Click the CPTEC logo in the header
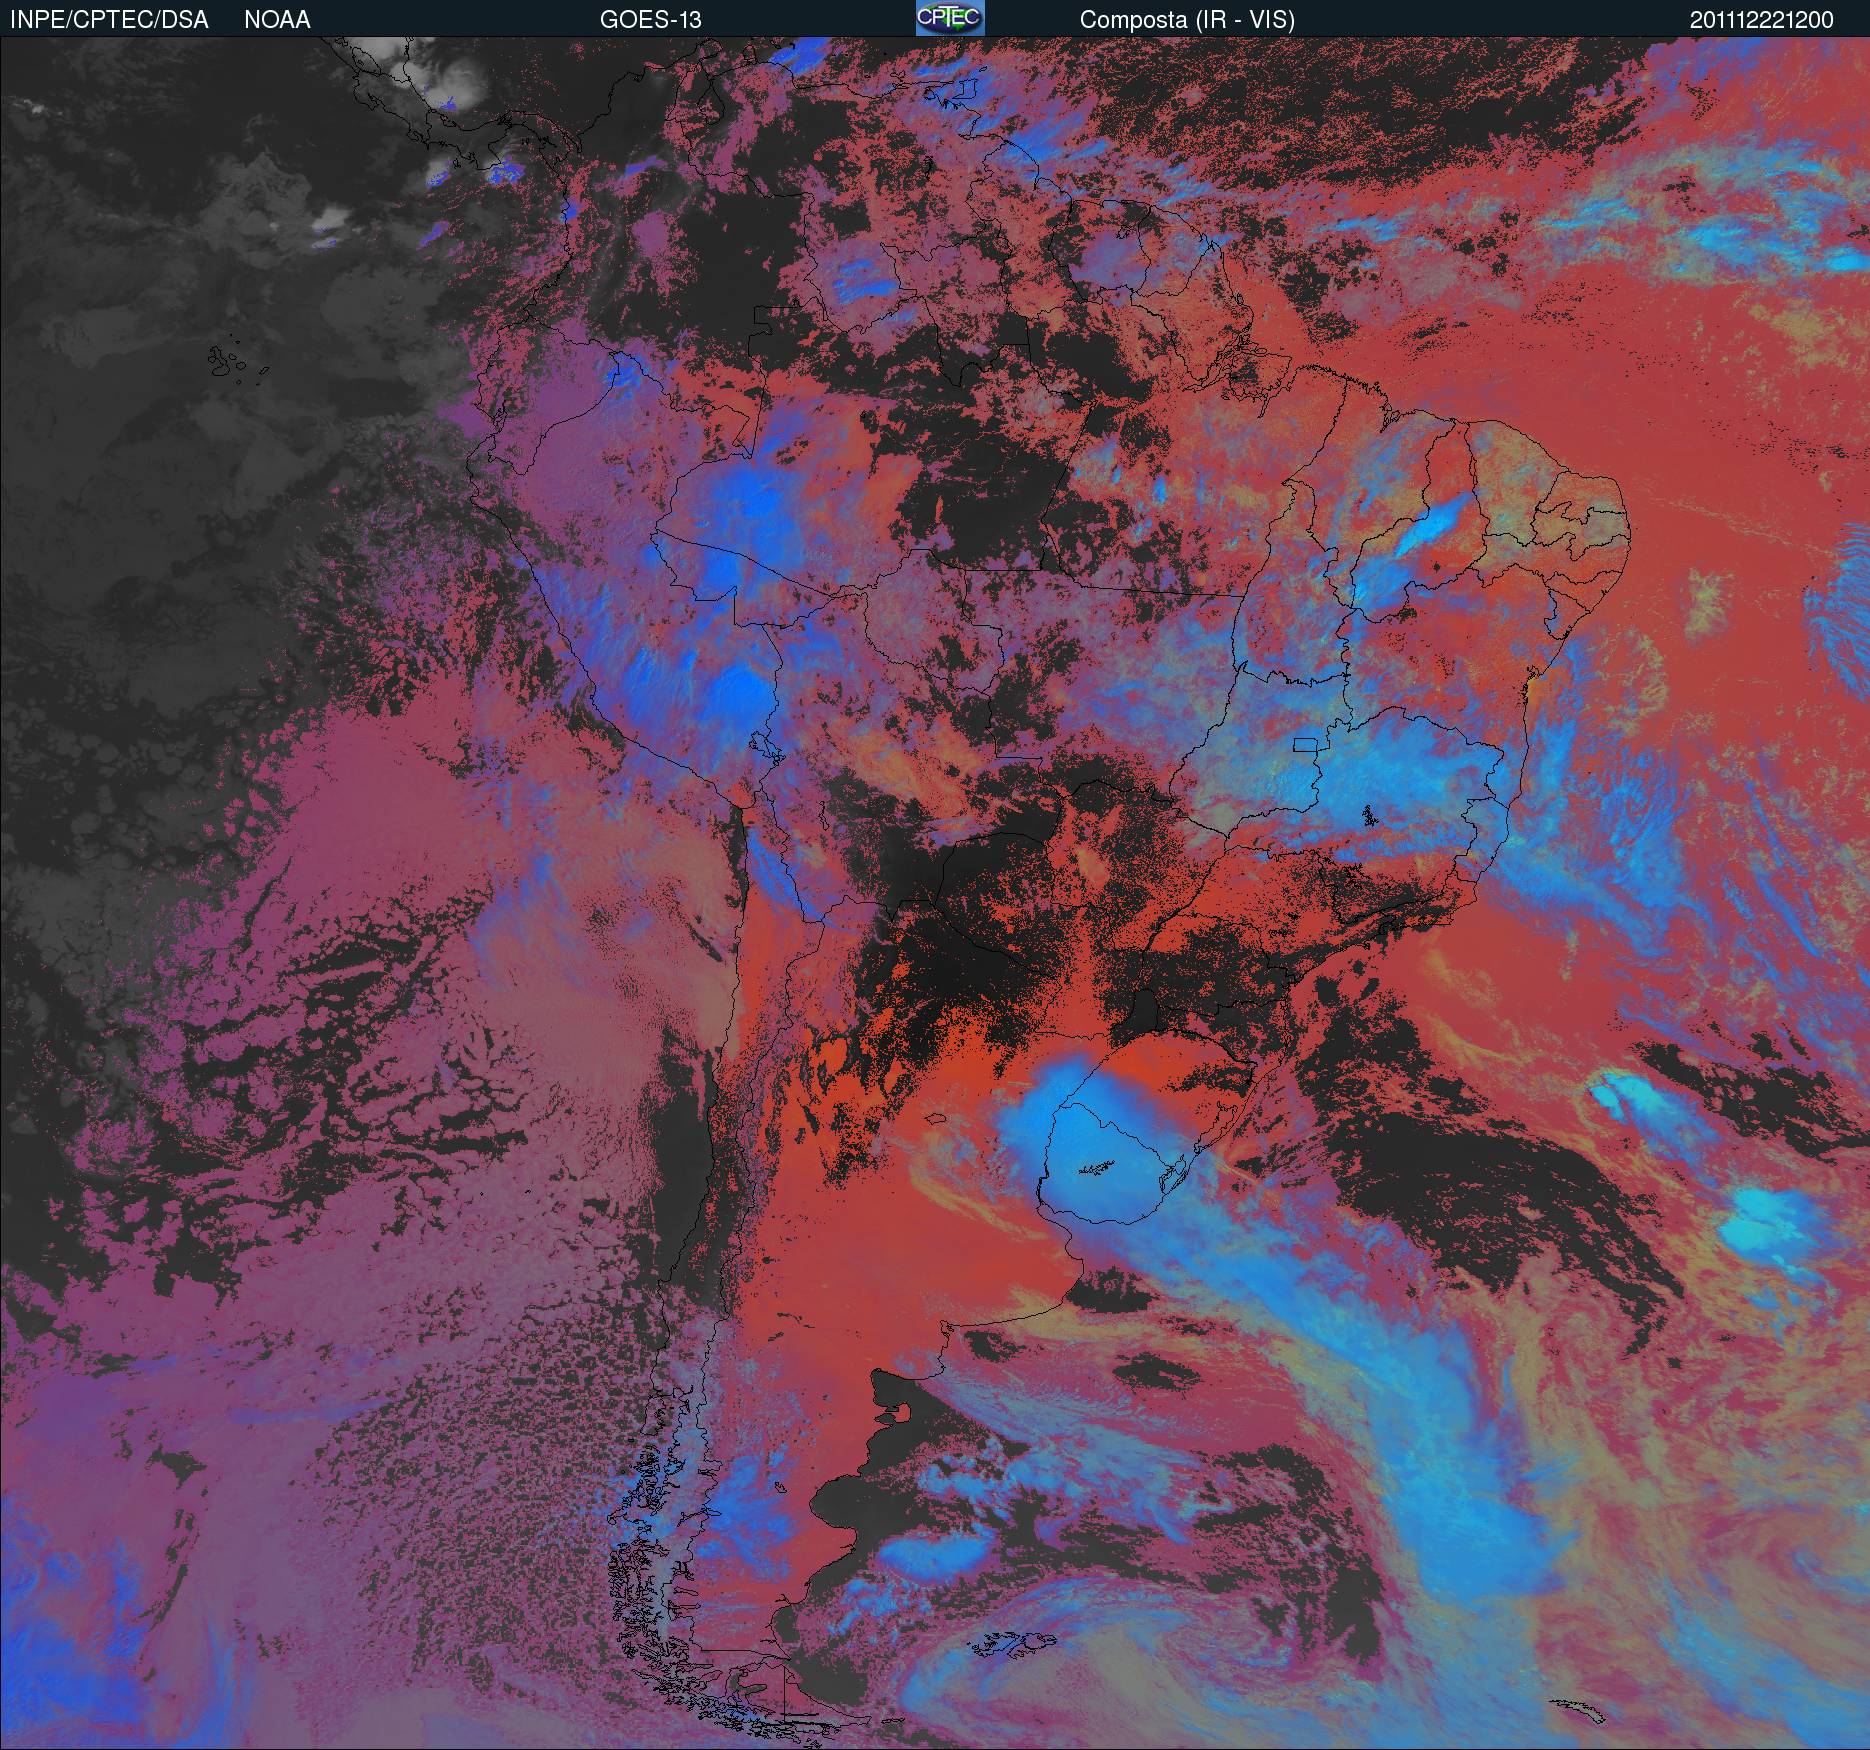Screen dimensions: 1870x1750 click(x=950, y=18)
